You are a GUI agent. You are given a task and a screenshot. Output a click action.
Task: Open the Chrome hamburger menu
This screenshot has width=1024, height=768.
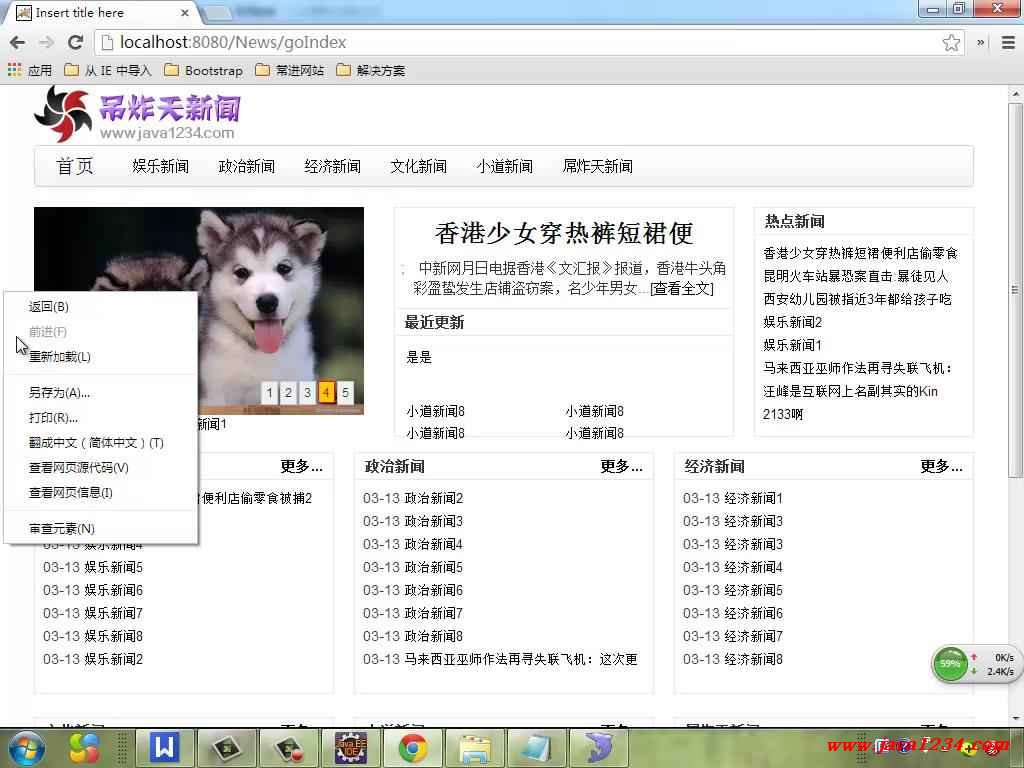(1008, 42)
